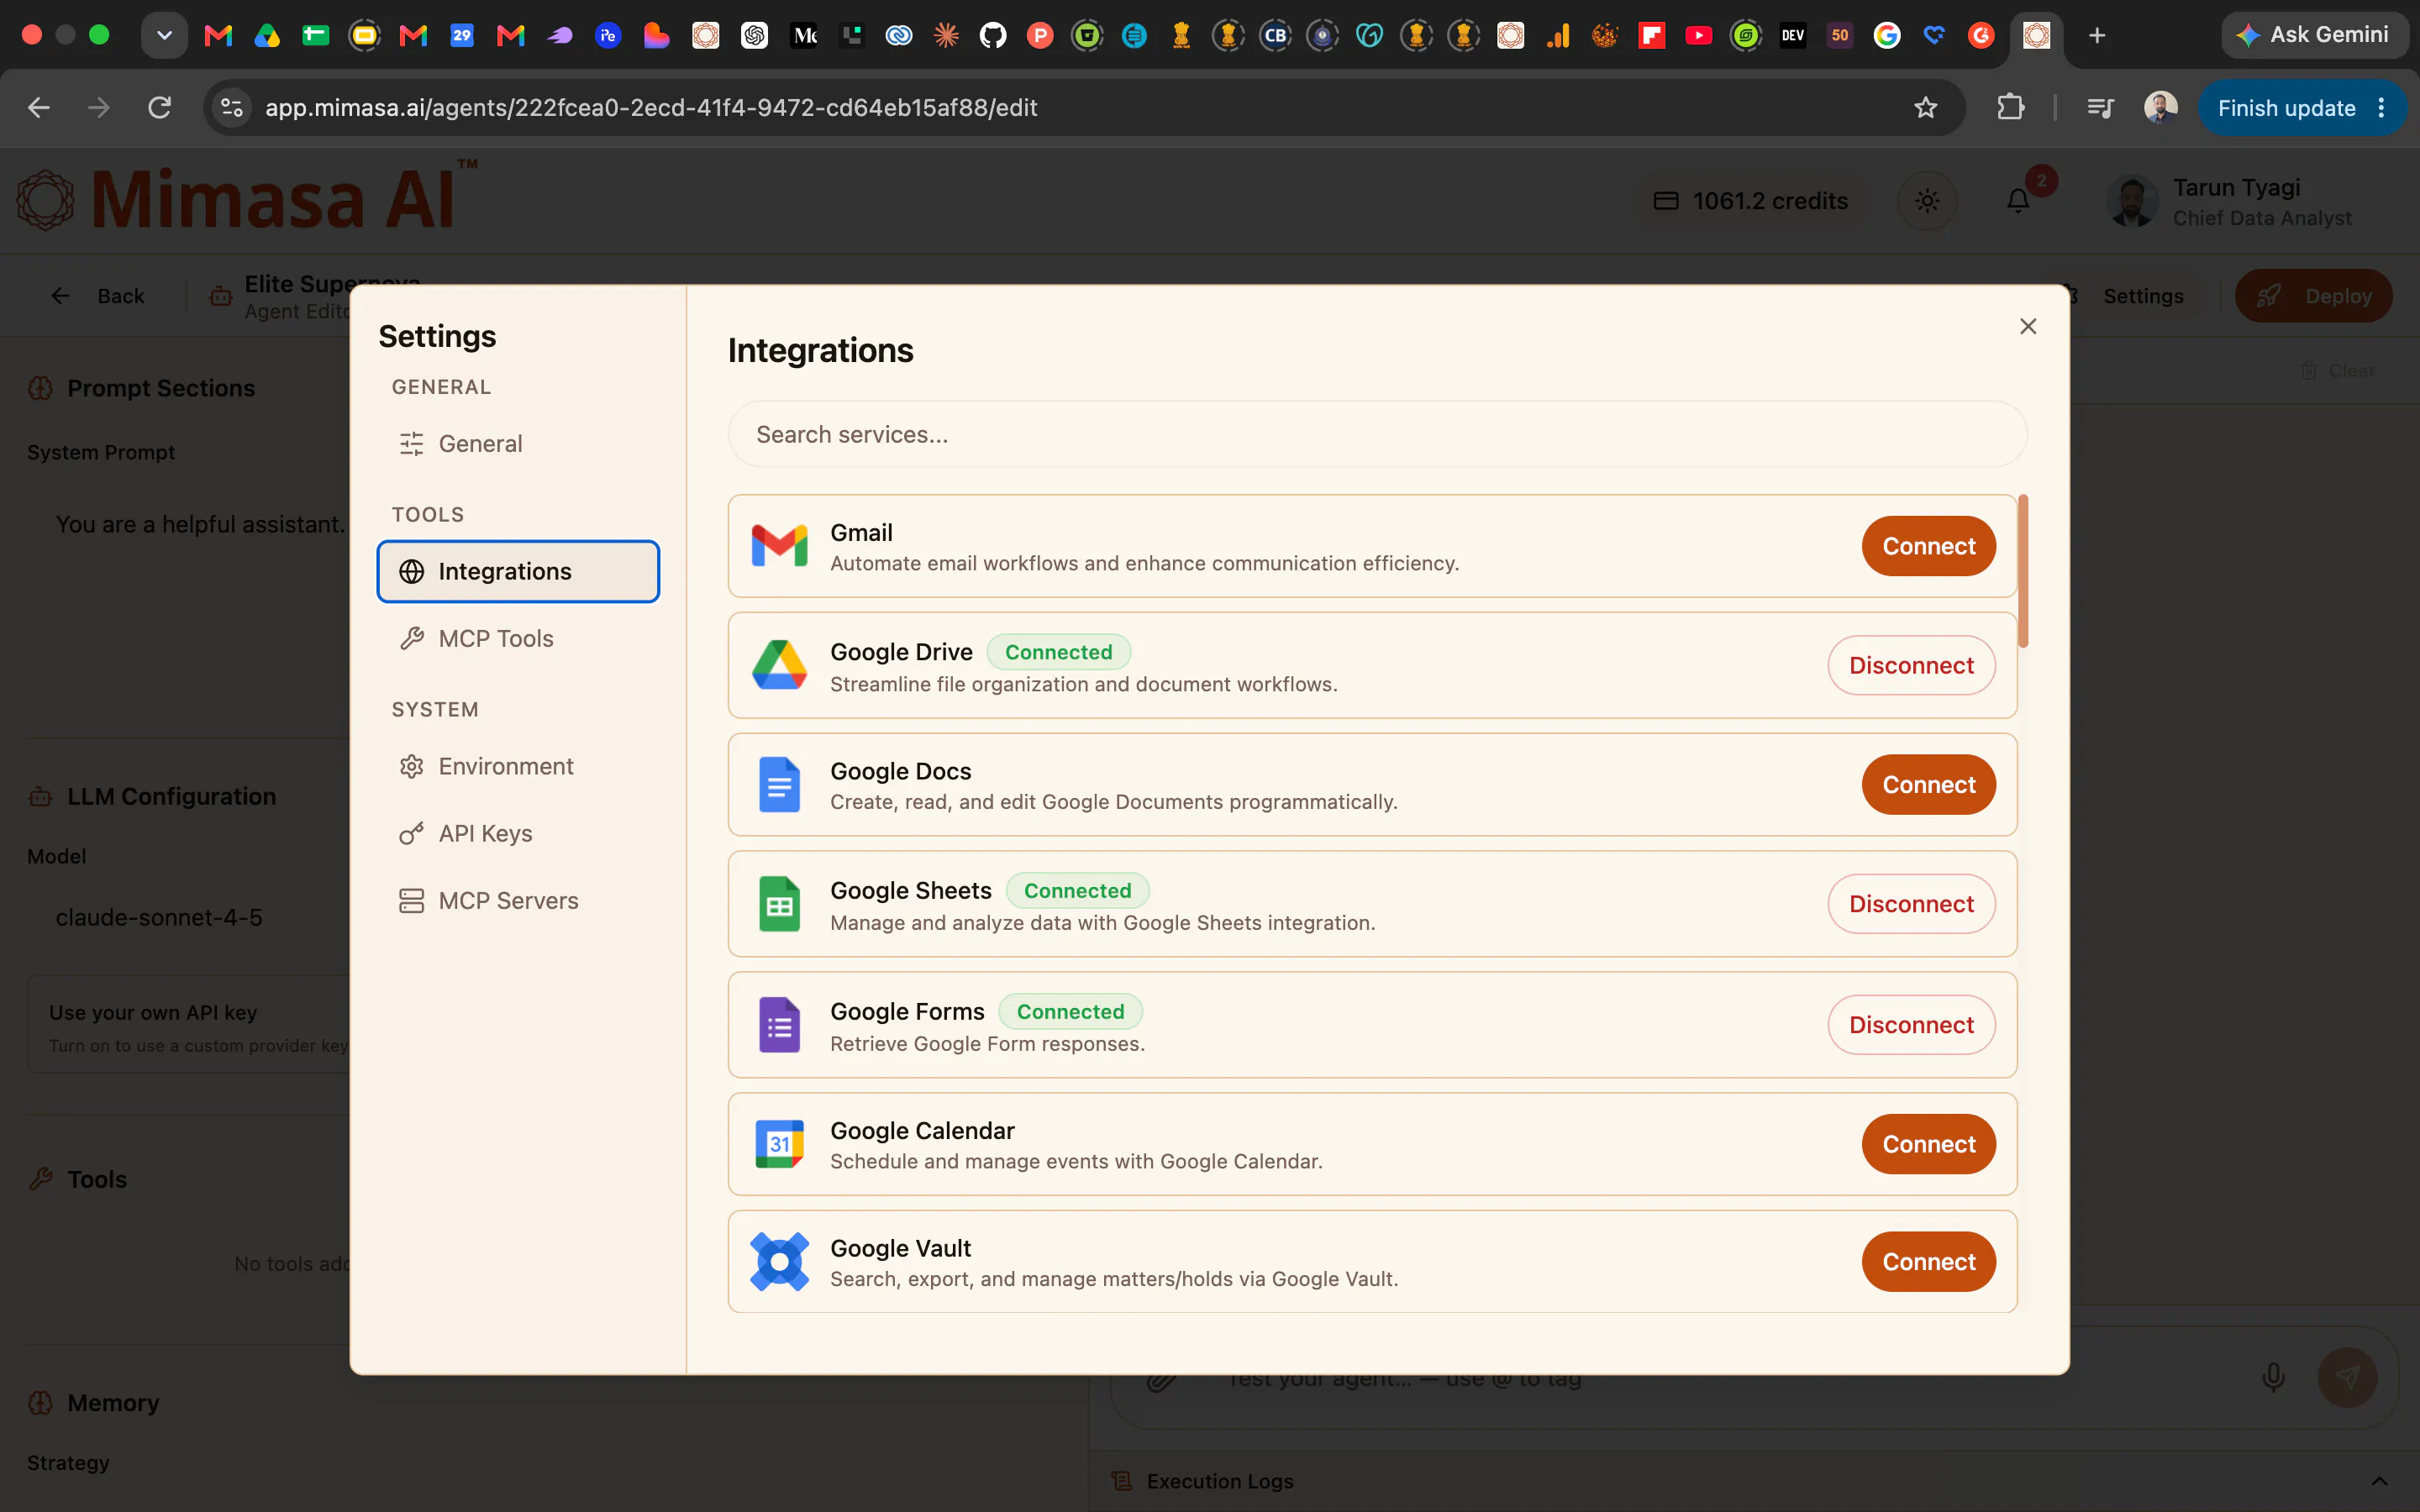Open MCP Servers in the settings sidebar
The width and height of the screenshot is (2420, 1512).
pos(518,900)
